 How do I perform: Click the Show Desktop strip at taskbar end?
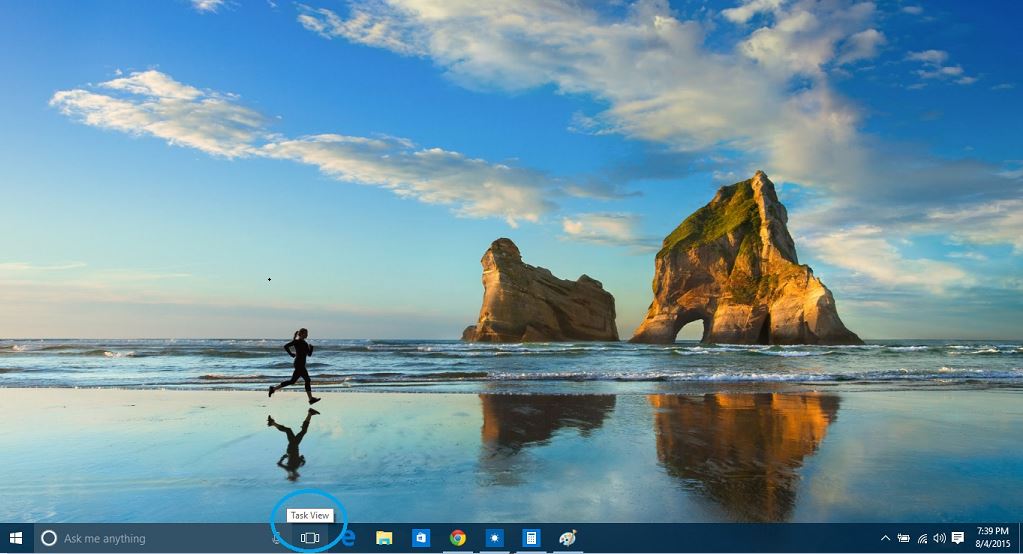[1020, 538]
